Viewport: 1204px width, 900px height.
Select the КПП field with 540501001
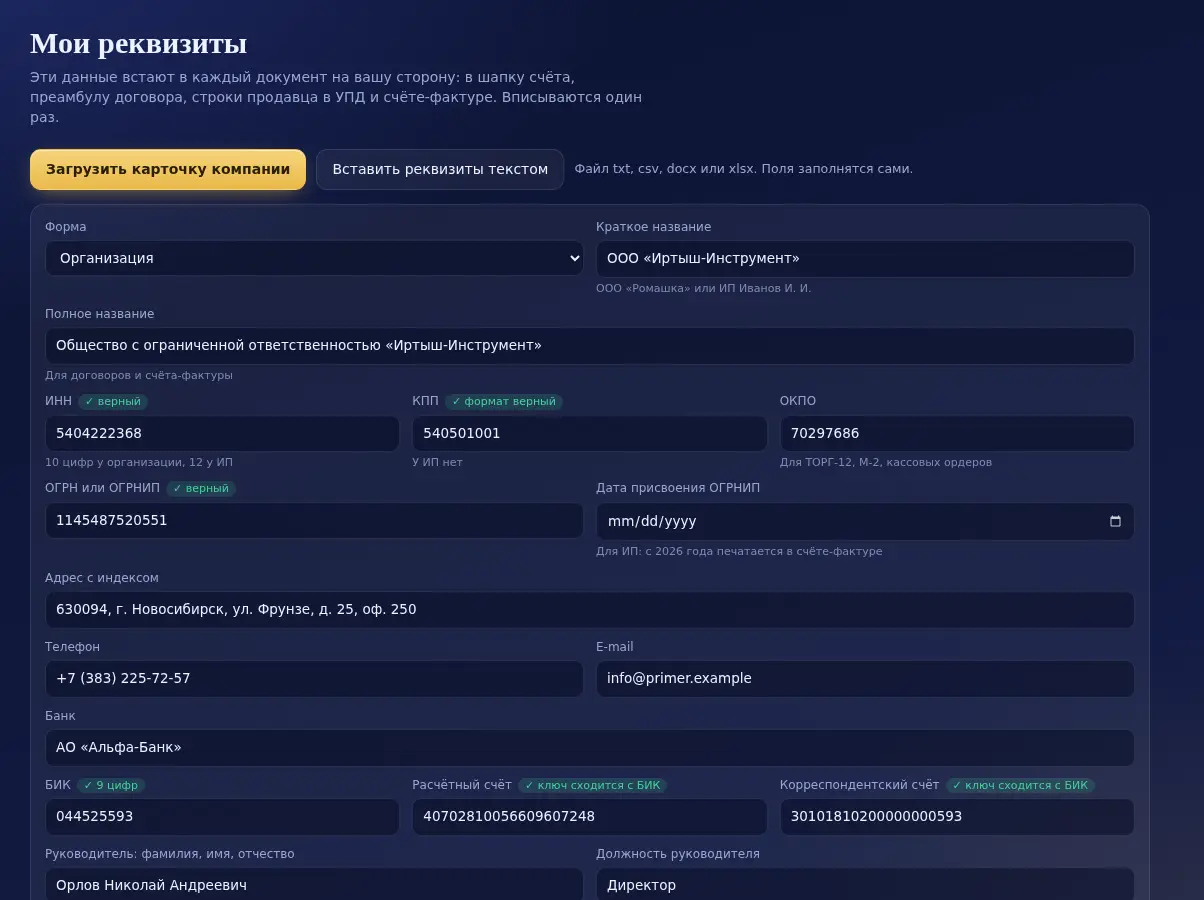(x=589, y=433)
